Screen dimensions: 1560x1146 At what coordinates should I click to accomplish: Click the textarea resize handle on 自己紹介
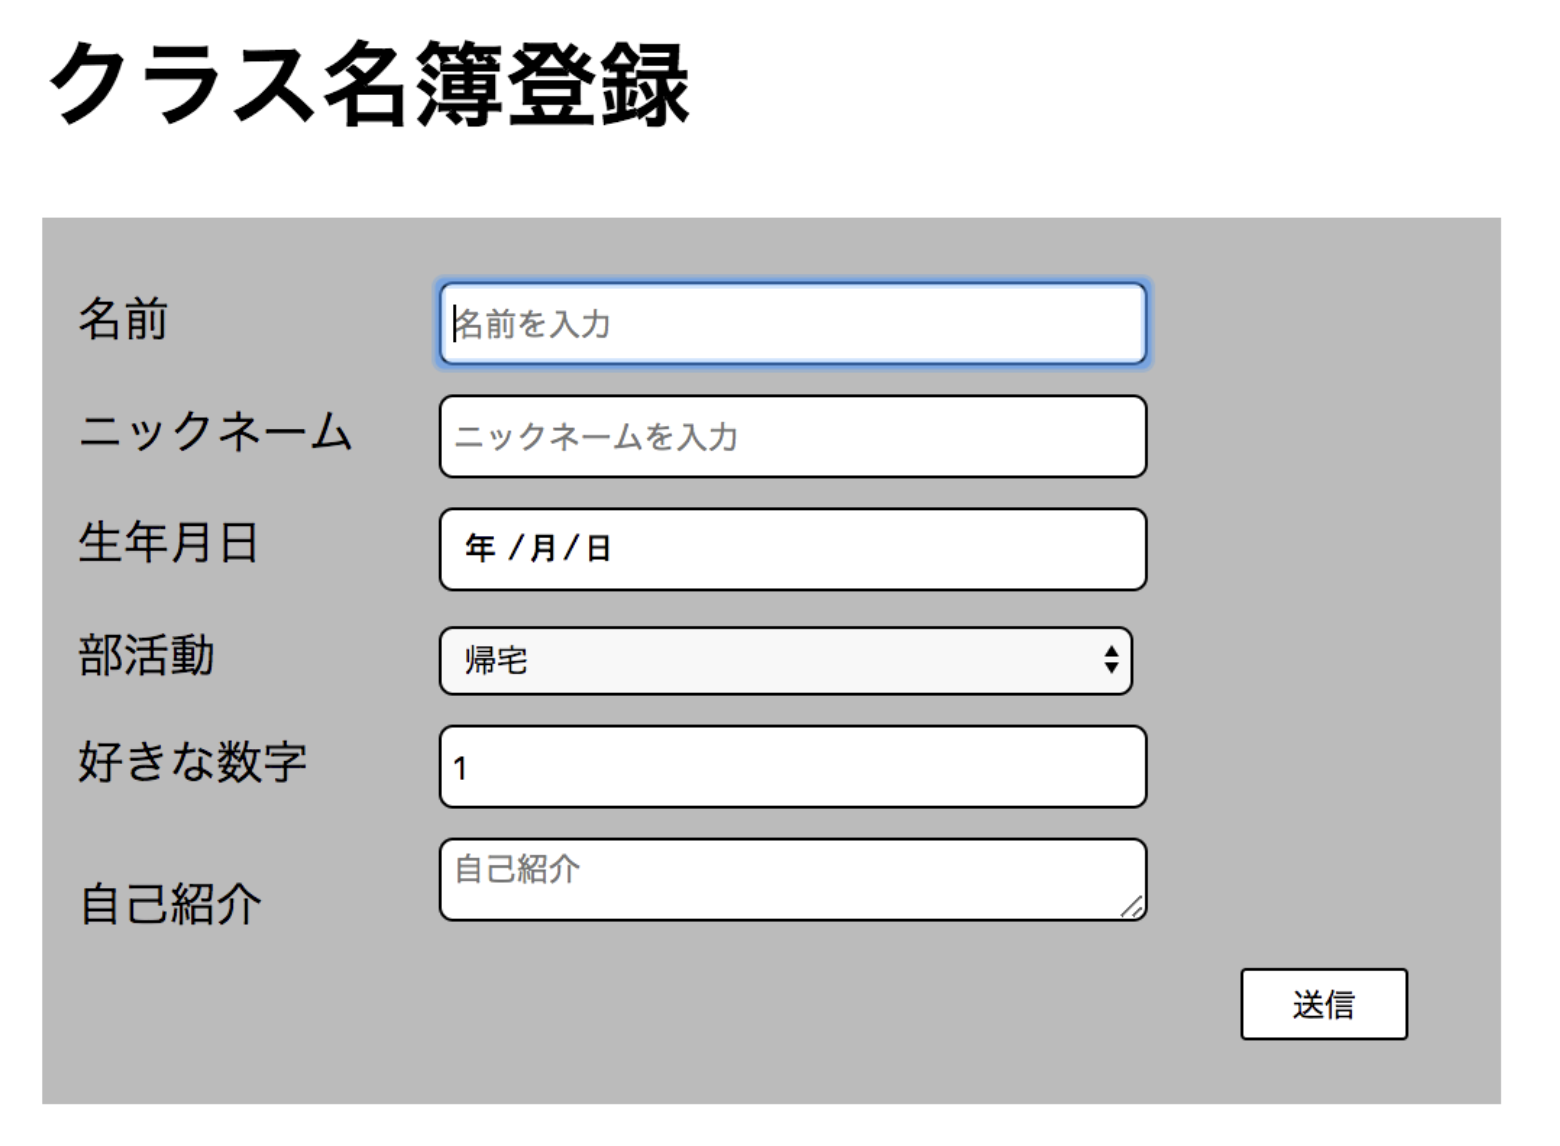tap(1133, 908)
